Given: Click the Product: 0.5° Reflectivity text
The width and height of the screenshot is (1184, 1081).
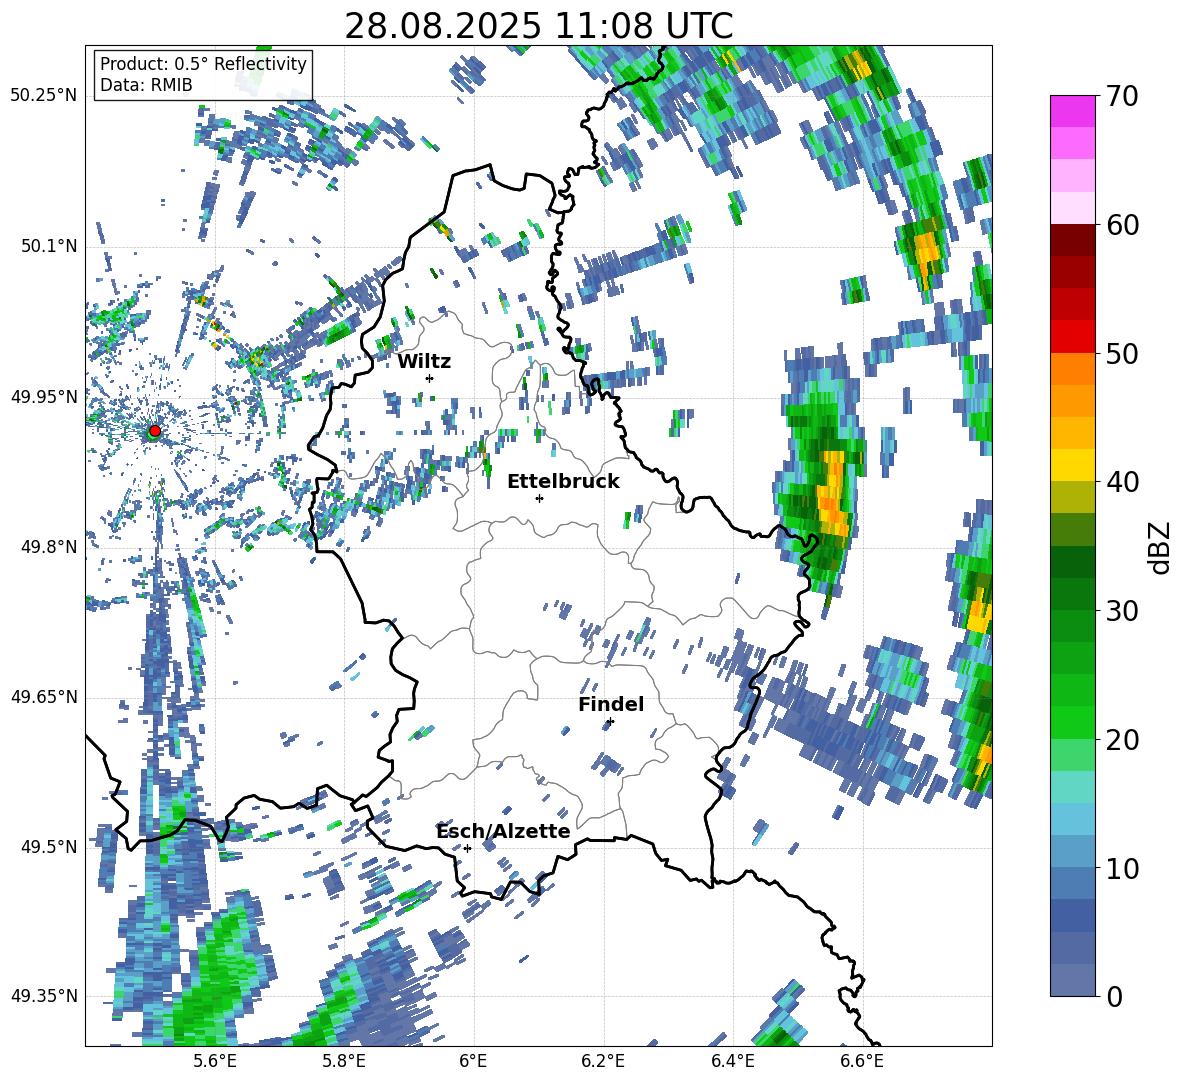Looking at the screenshot, I should coord(203,63).
